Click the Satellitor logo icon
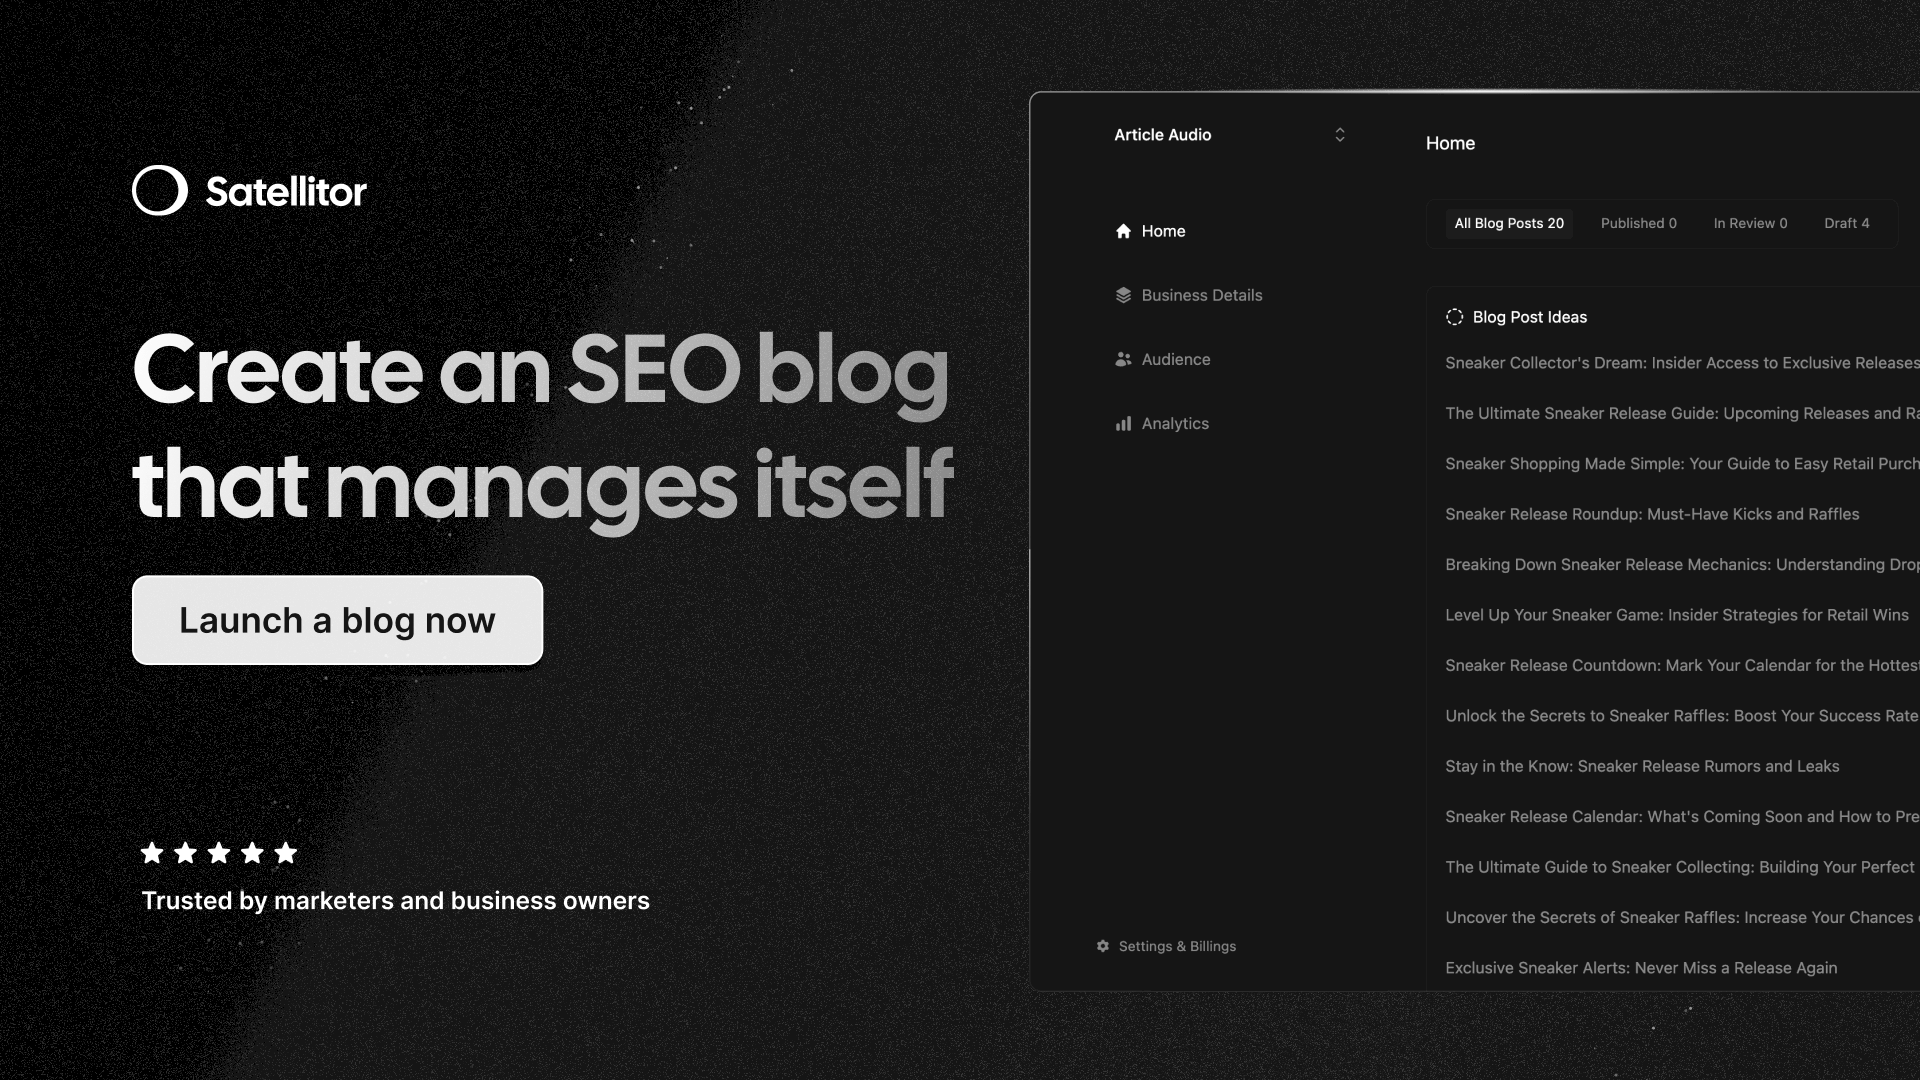Screen dimensions: 1920x1080 157,190
